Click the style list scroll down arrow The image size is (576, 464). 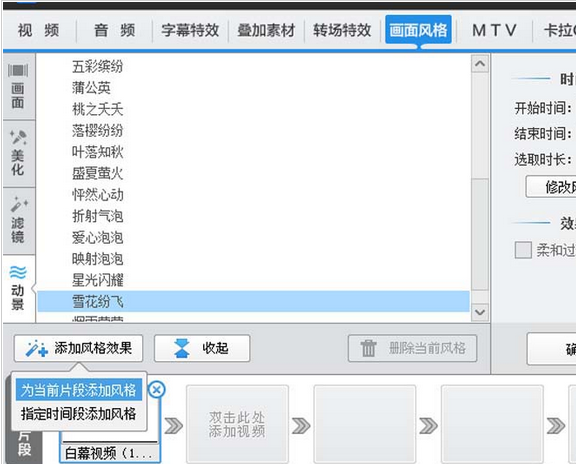[480, 312]
